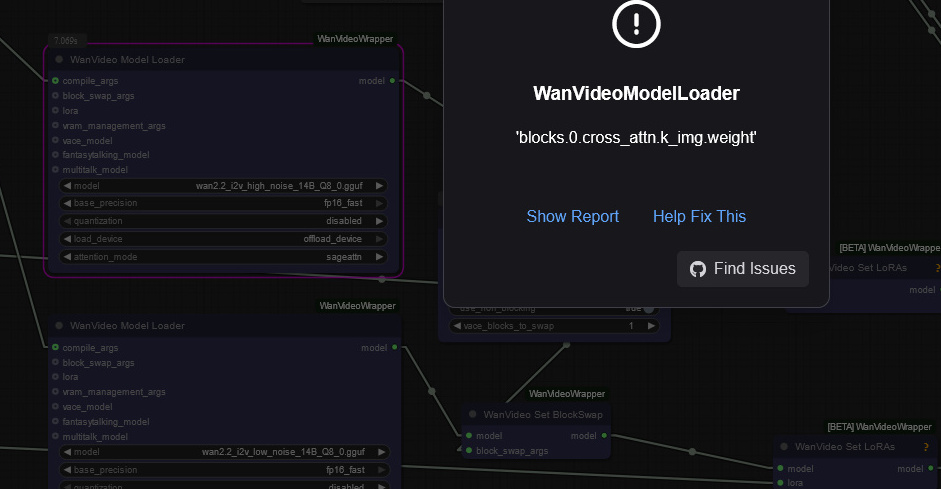Open base_precision combo on high_noise loader
Screen dimensions: 941x489
click(223, 203)
